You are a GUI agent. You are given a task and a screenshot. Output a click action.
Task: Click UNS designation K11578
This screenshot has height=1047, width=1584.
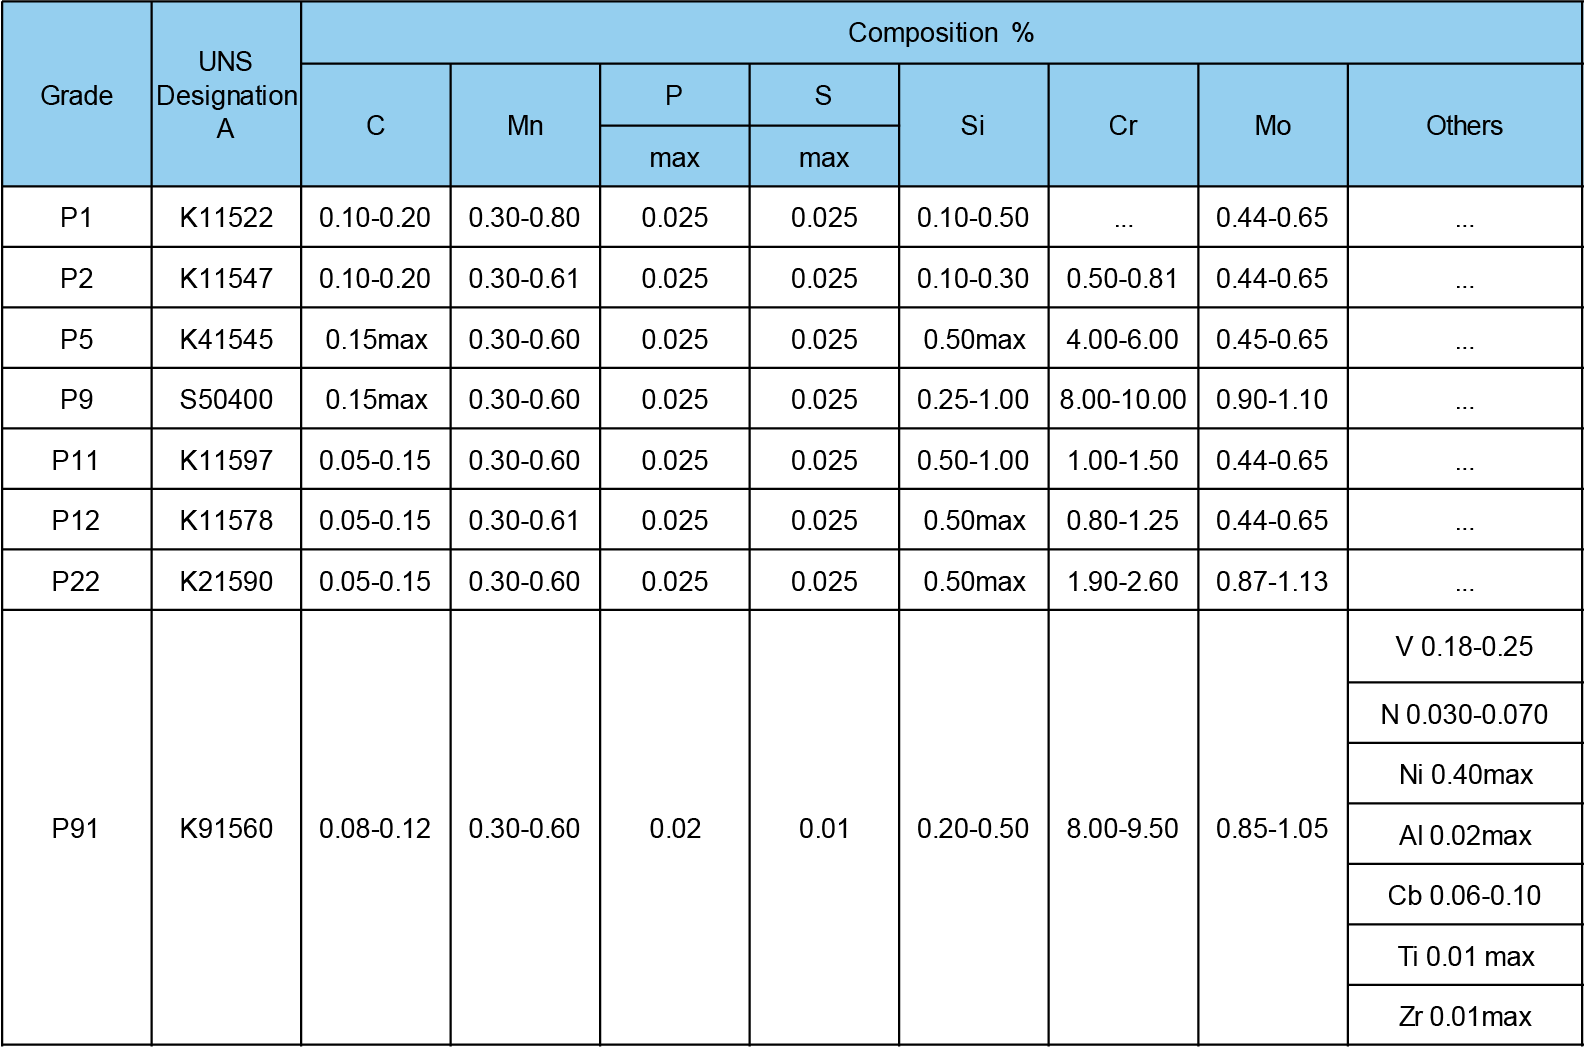[226, 520]
